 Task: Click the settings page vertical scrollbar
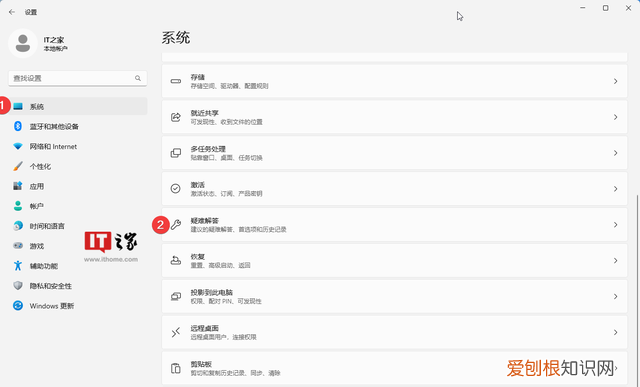point(637,290)
